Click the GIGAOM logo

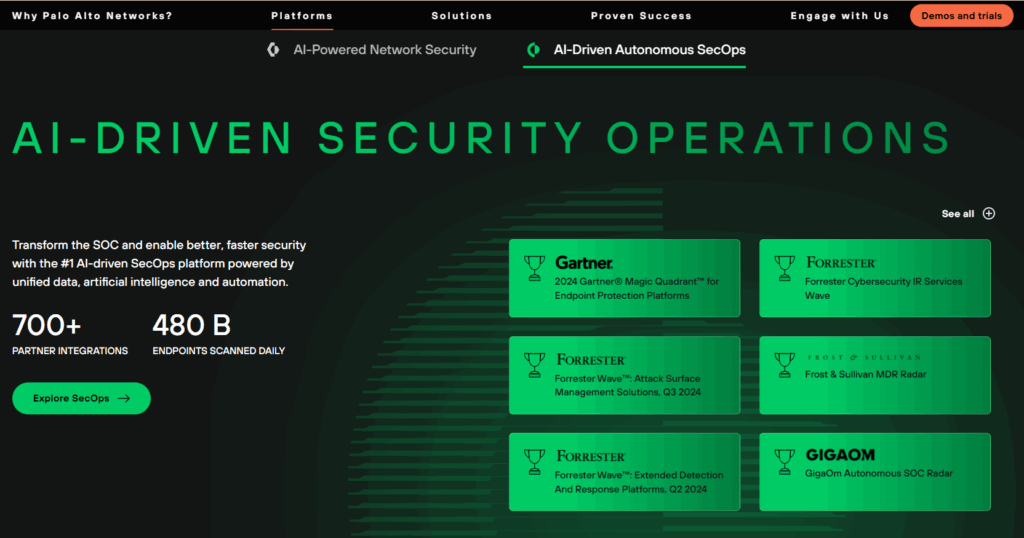840,455
